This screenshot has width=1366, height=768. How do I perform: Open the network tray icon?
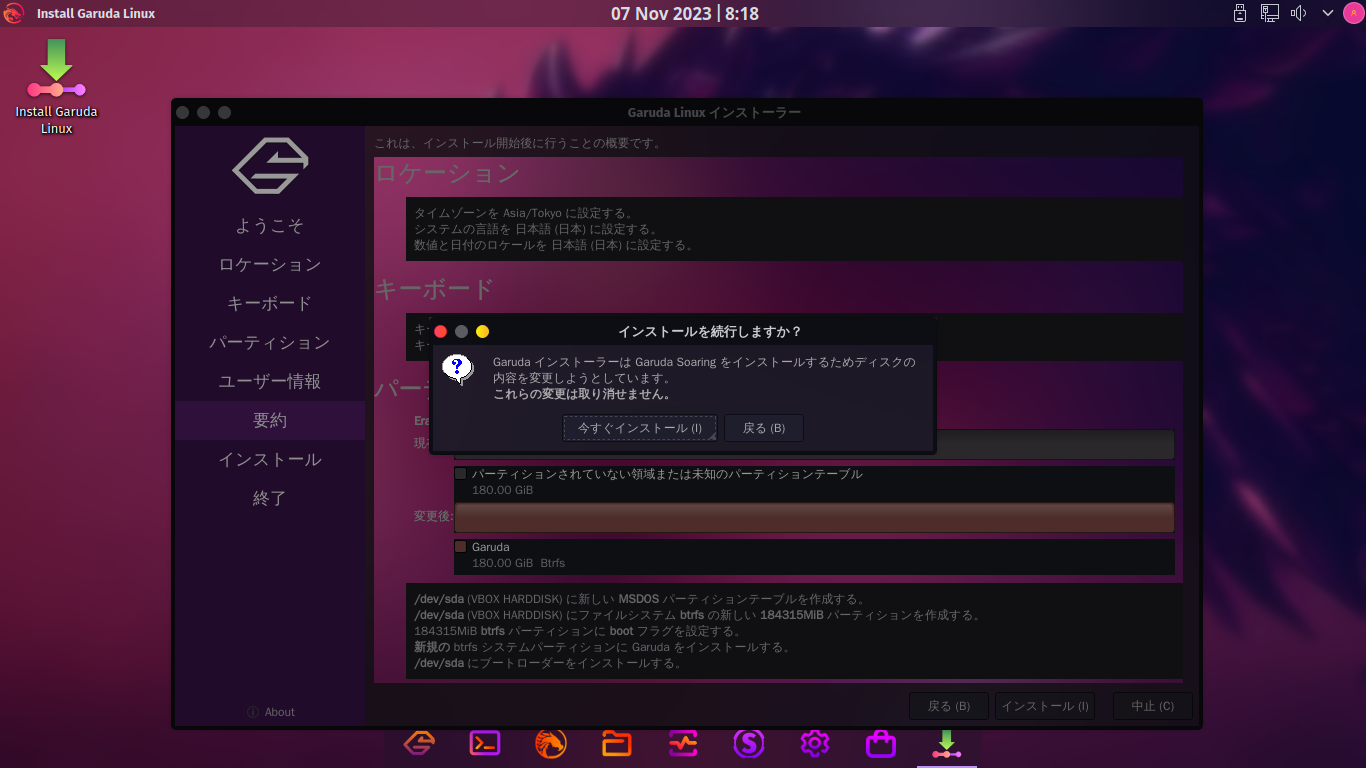(1270, 13)
